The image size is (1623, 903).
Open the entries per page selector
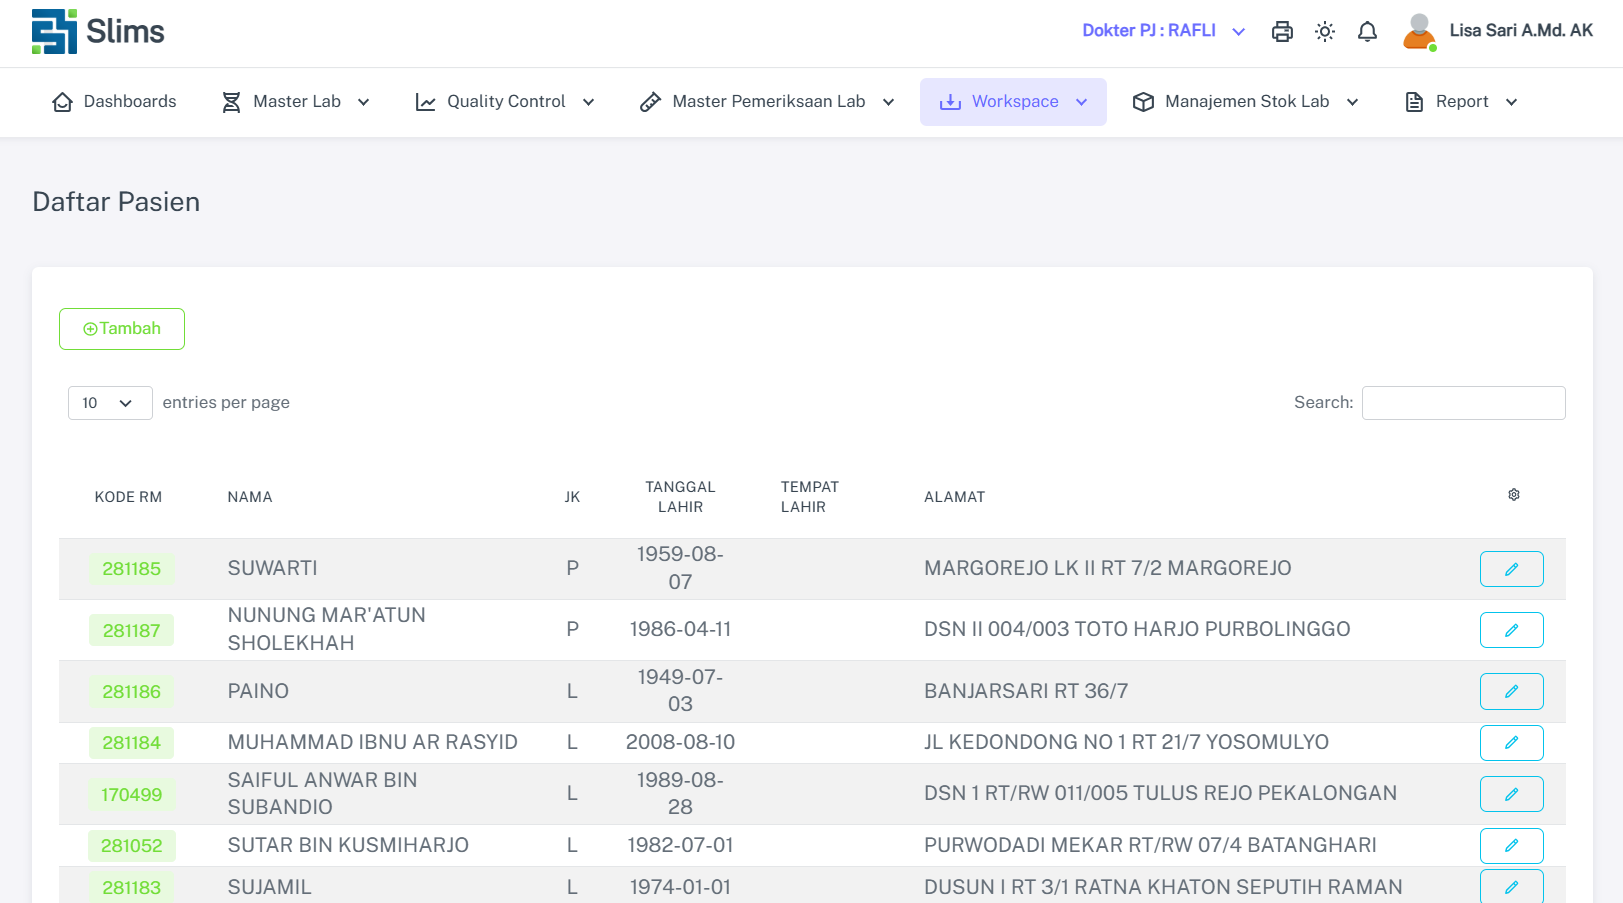[x=109, y=403]
